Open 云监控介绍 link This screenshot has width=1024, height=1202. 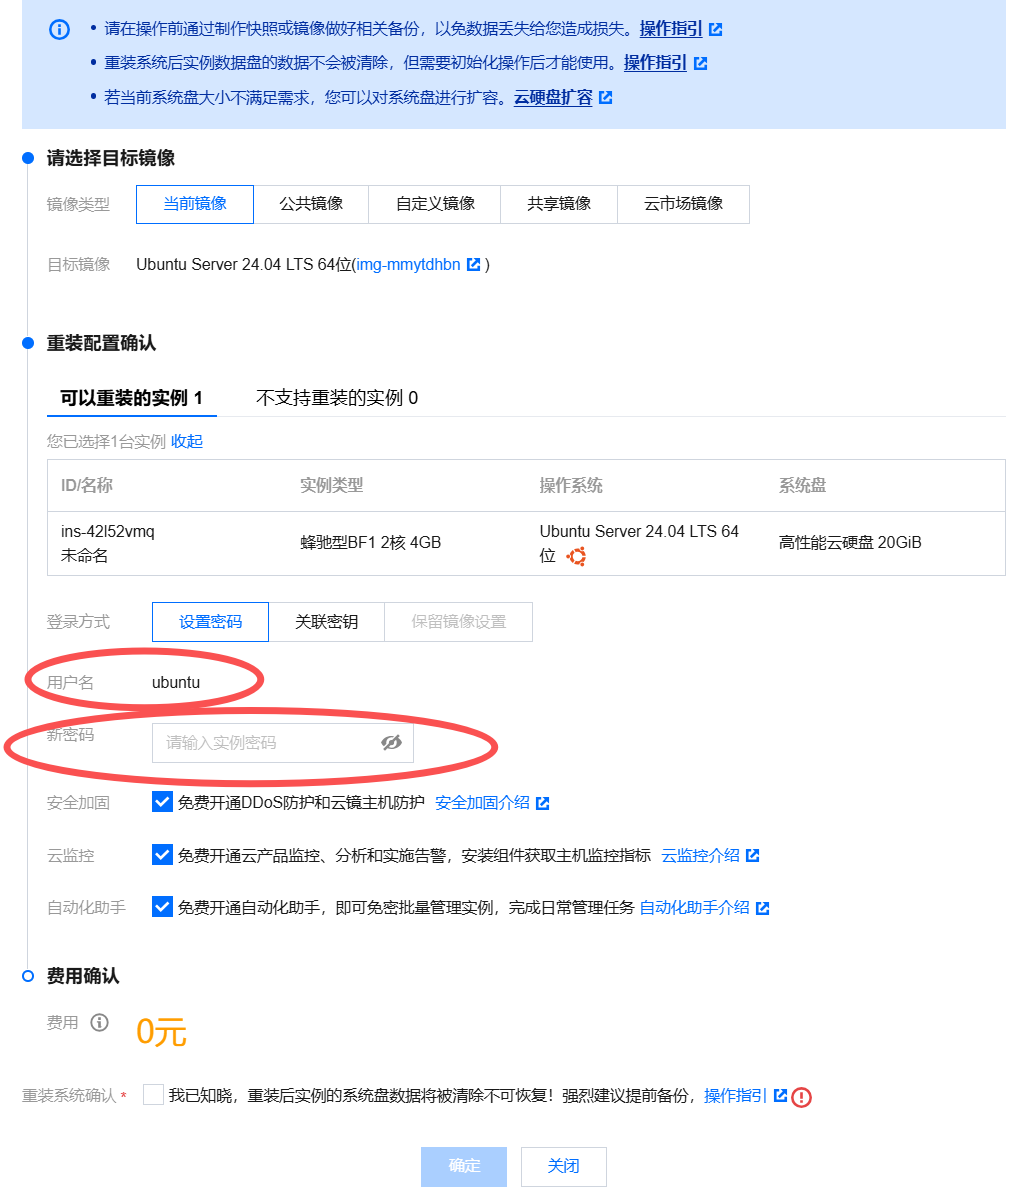click(700, 855)
